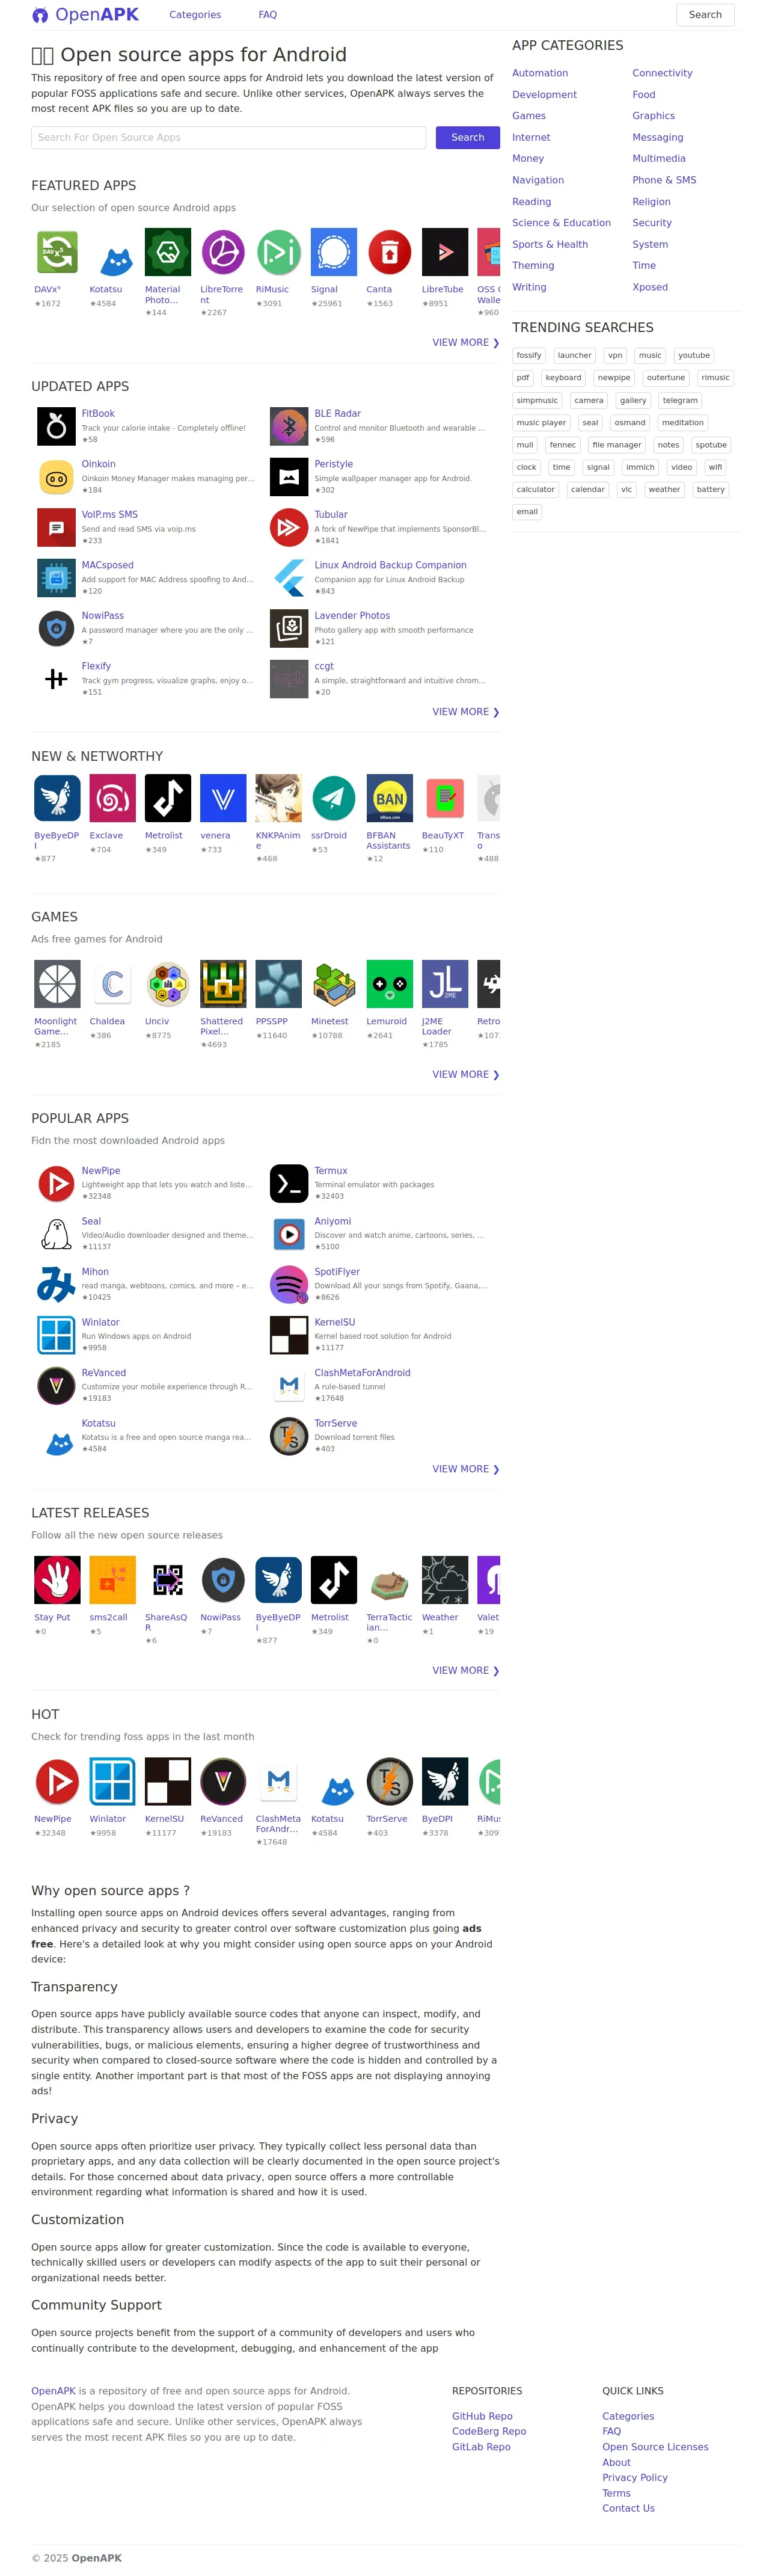Open the Lavender Photos app link
The image size is (772, 2576).
click(x=352, y=616)
